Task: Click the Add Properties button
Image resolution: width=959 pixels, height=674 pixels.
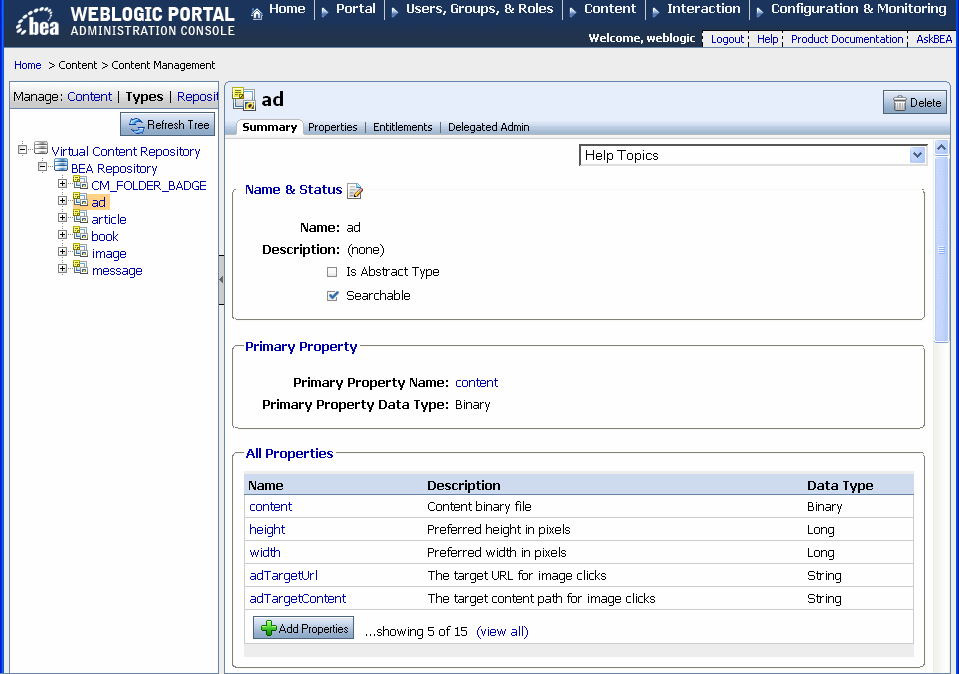Action: coord(303,628)
